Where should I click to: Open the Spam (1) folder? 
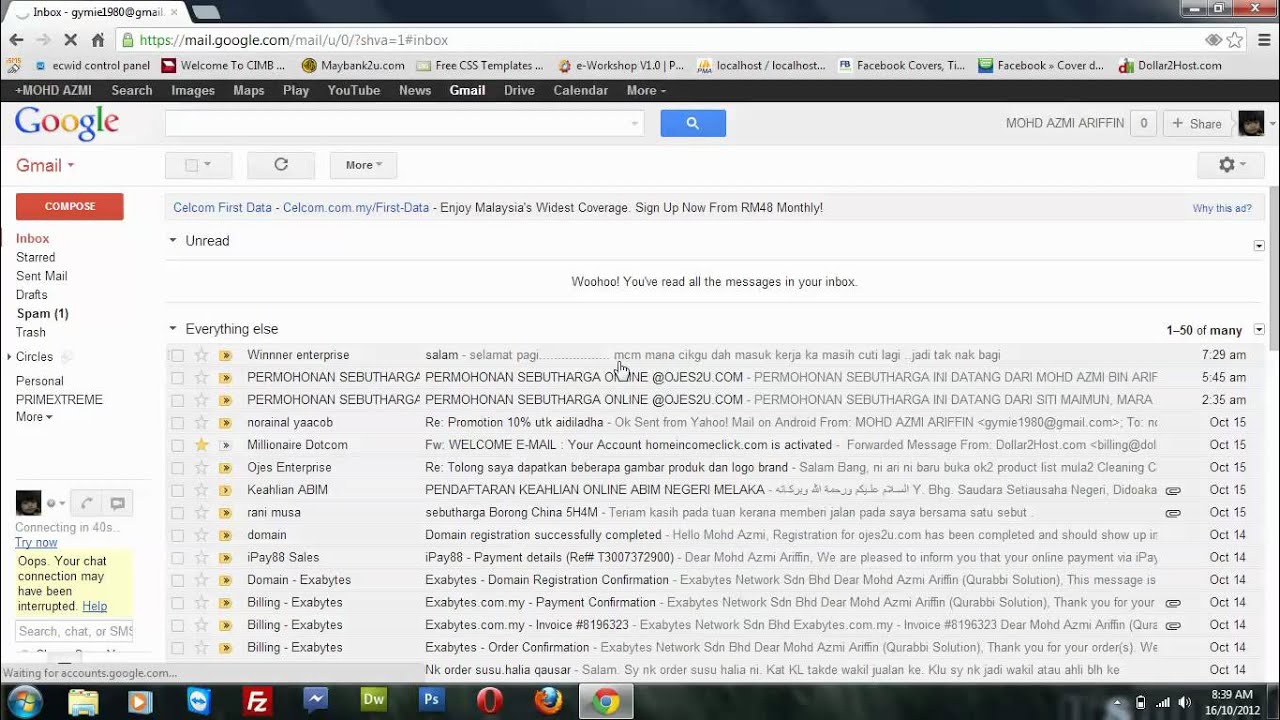click(x=42, y=313)
